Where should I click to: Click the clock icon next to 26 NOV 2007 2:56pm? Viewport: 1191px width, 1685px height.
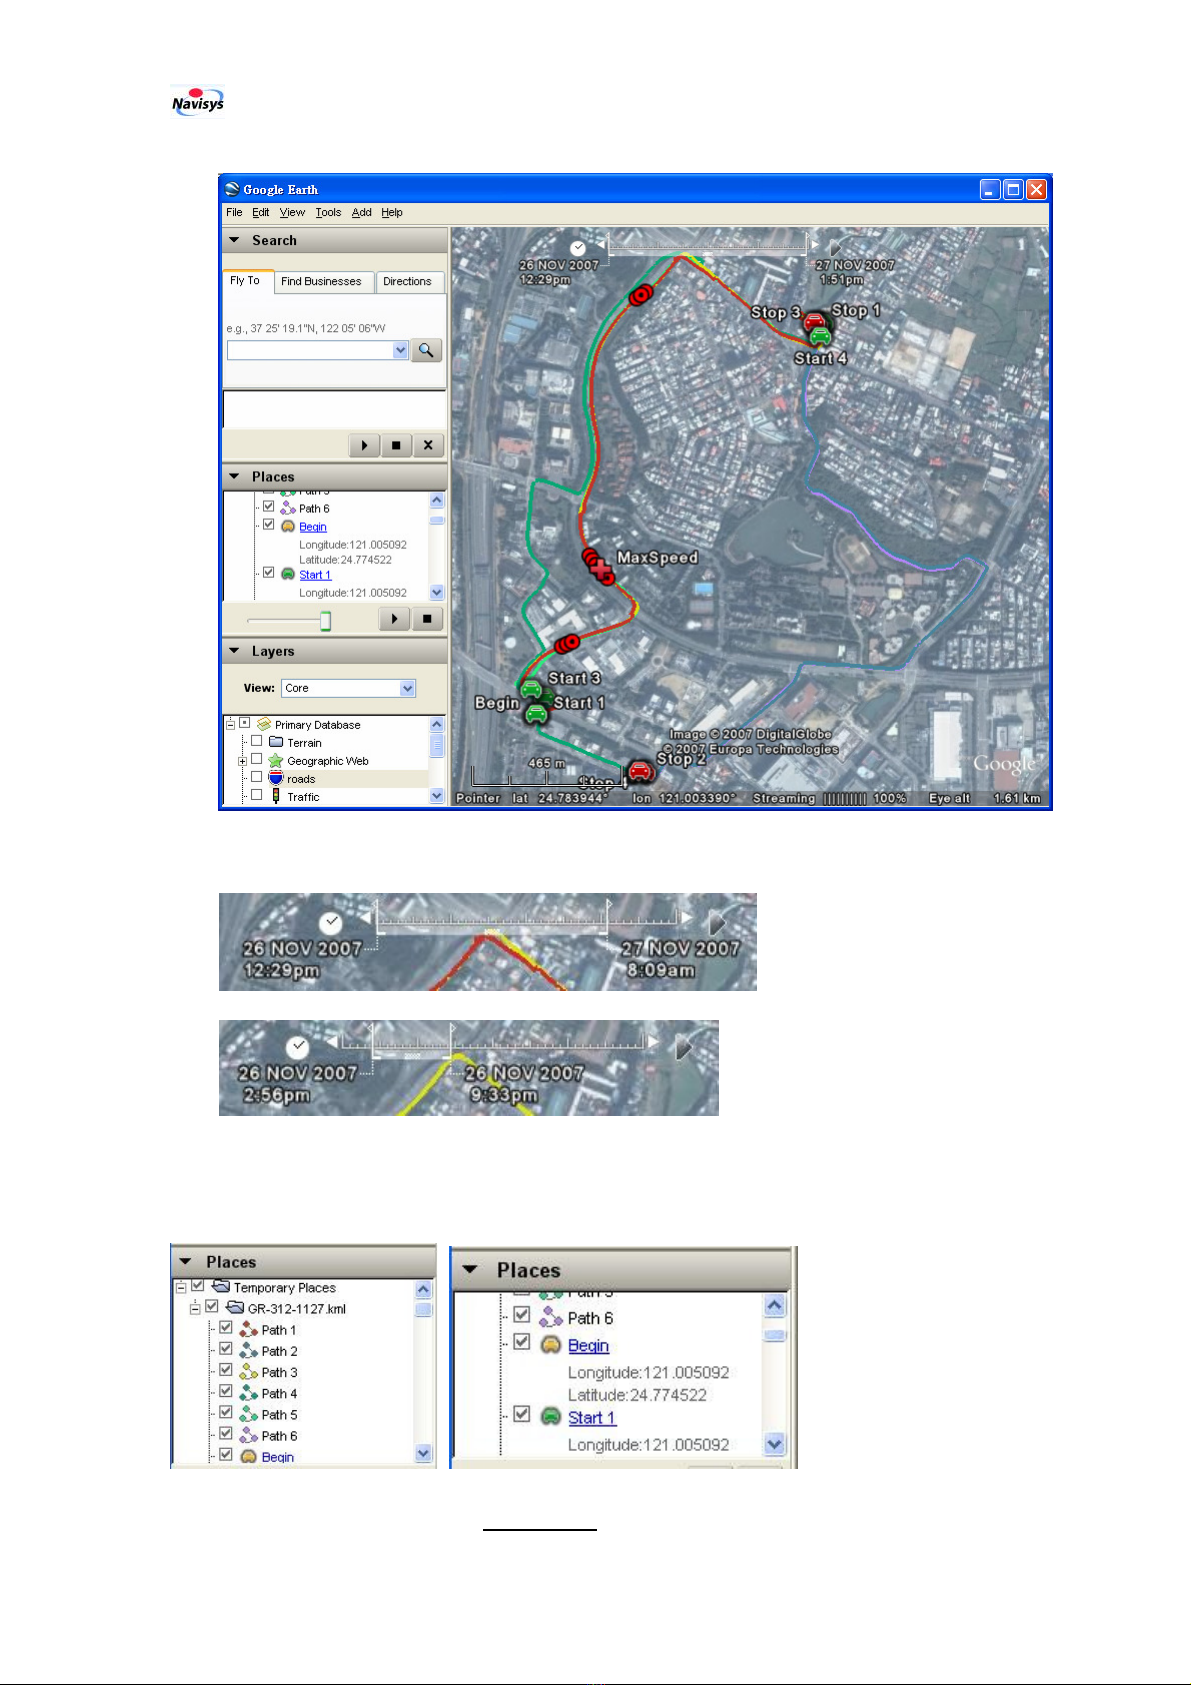pos(297,1047)
